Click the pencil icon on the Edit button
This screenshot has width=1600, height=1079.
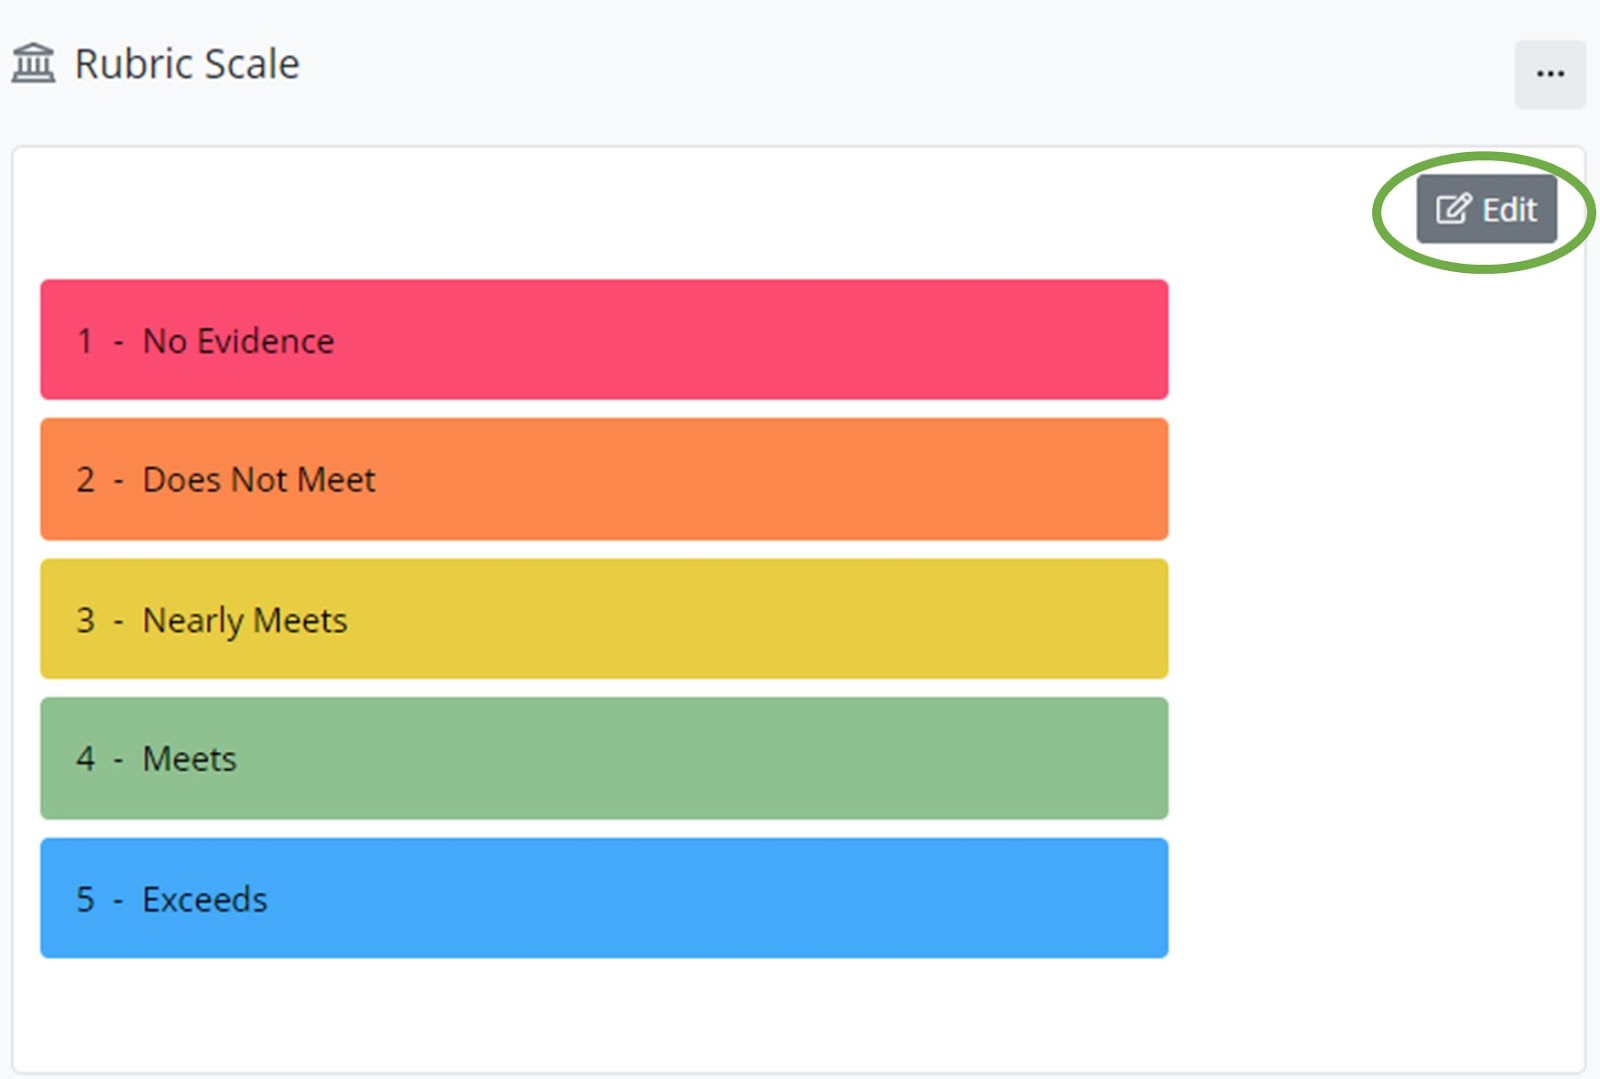click(1453, 209)
